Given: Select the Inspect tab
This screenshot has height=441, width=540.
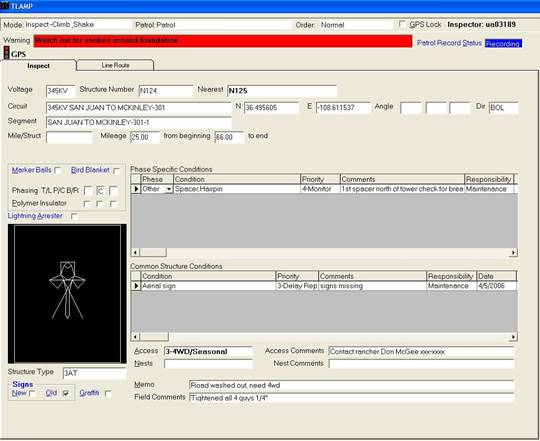Looking at the screenshot, I should pos(38,65).
